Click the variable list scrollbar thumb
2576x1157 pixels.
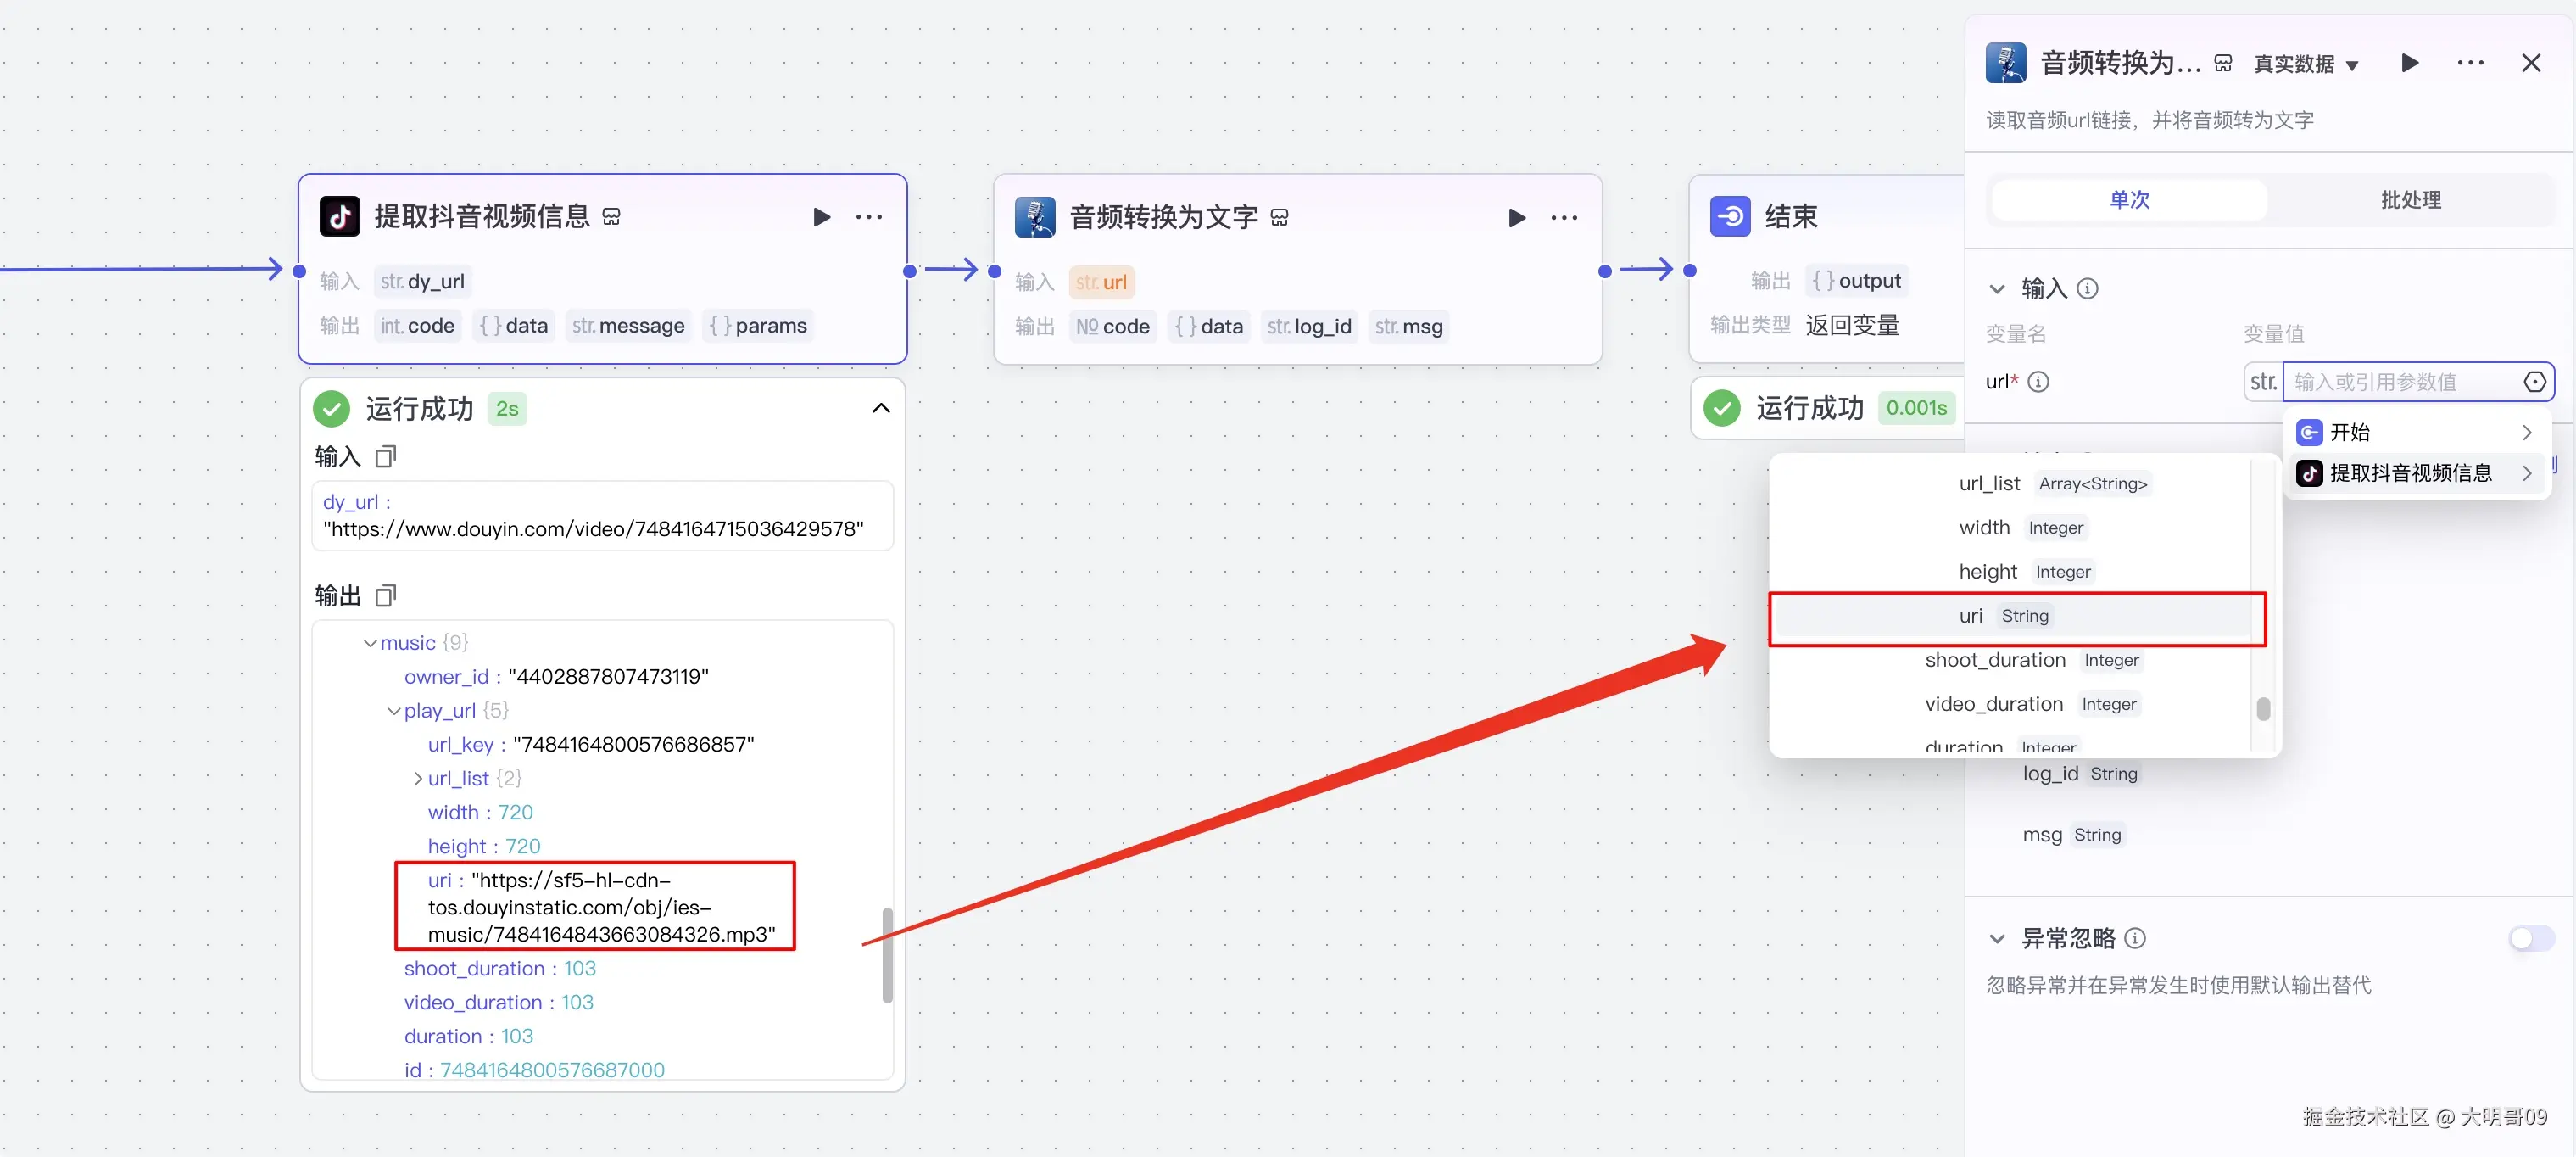click(2263, 708)
